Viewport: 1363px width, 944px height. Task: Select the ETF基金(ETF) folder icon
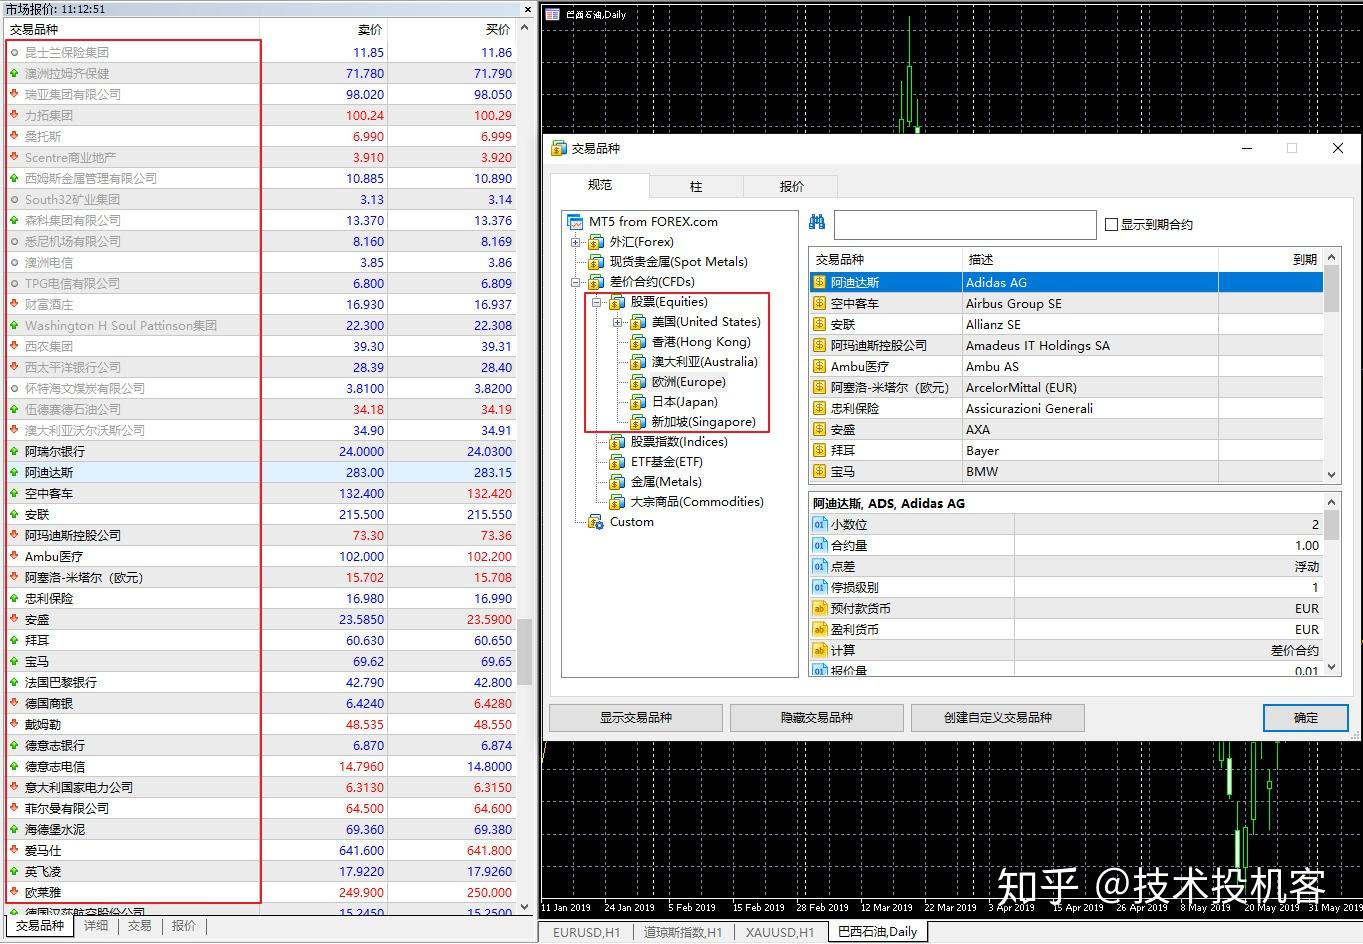616,461
